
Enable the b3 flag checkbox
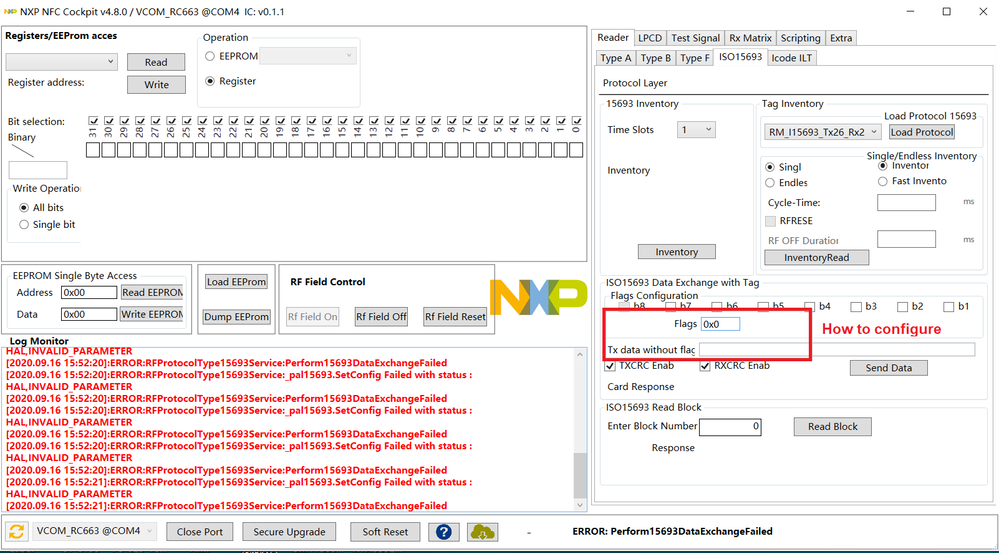pos(856,307)
